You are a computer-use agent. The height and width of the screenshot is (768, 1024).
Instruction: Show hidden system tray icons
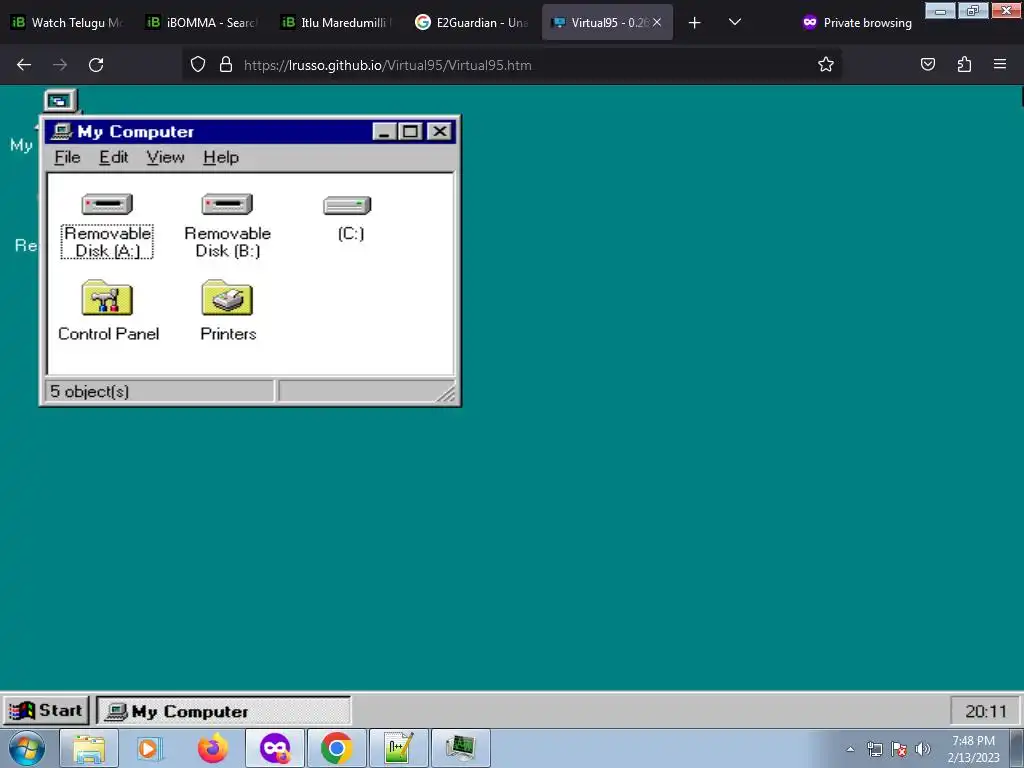pyautogui.click(x=850, y=750)
